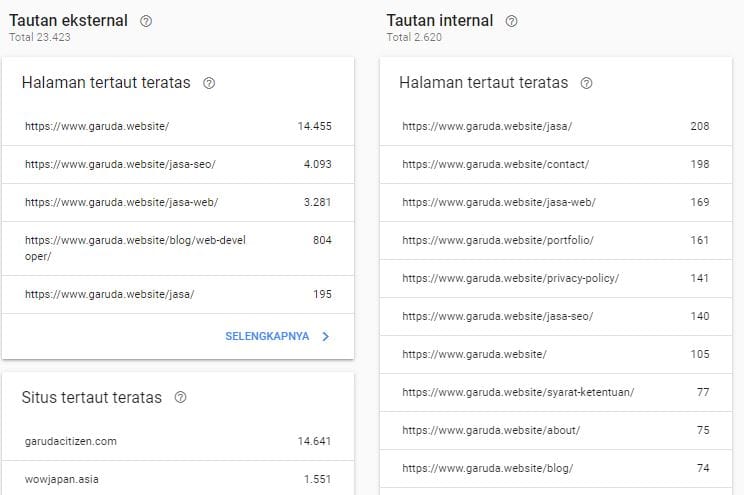The width and height of the screenshot is (744, 495).
Task: Open garudacitizen.com linking site row
Action: (178, 441)
